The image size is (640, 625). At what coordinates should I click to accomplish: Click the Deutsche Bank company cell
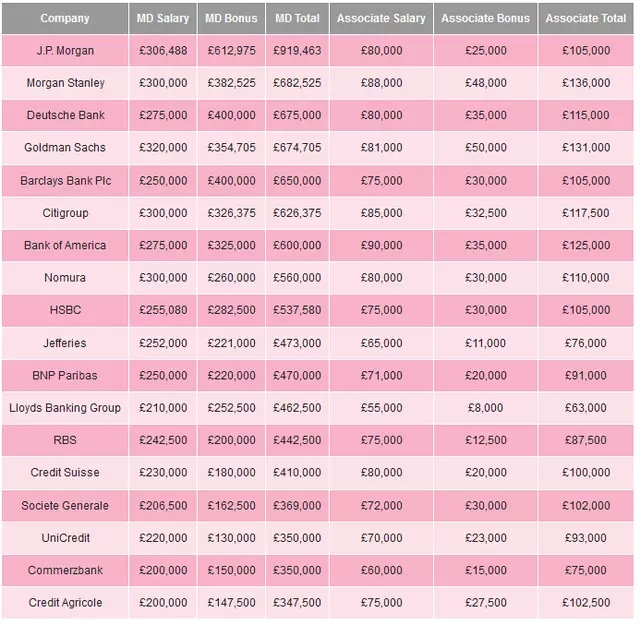[65, 115]
